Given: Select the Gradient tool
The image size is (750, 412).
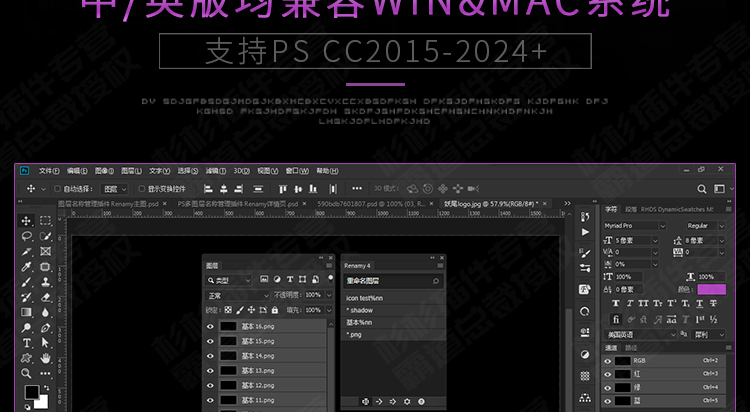Looking at the screenshot, I should pyautogui.click(x=26, y=312).
